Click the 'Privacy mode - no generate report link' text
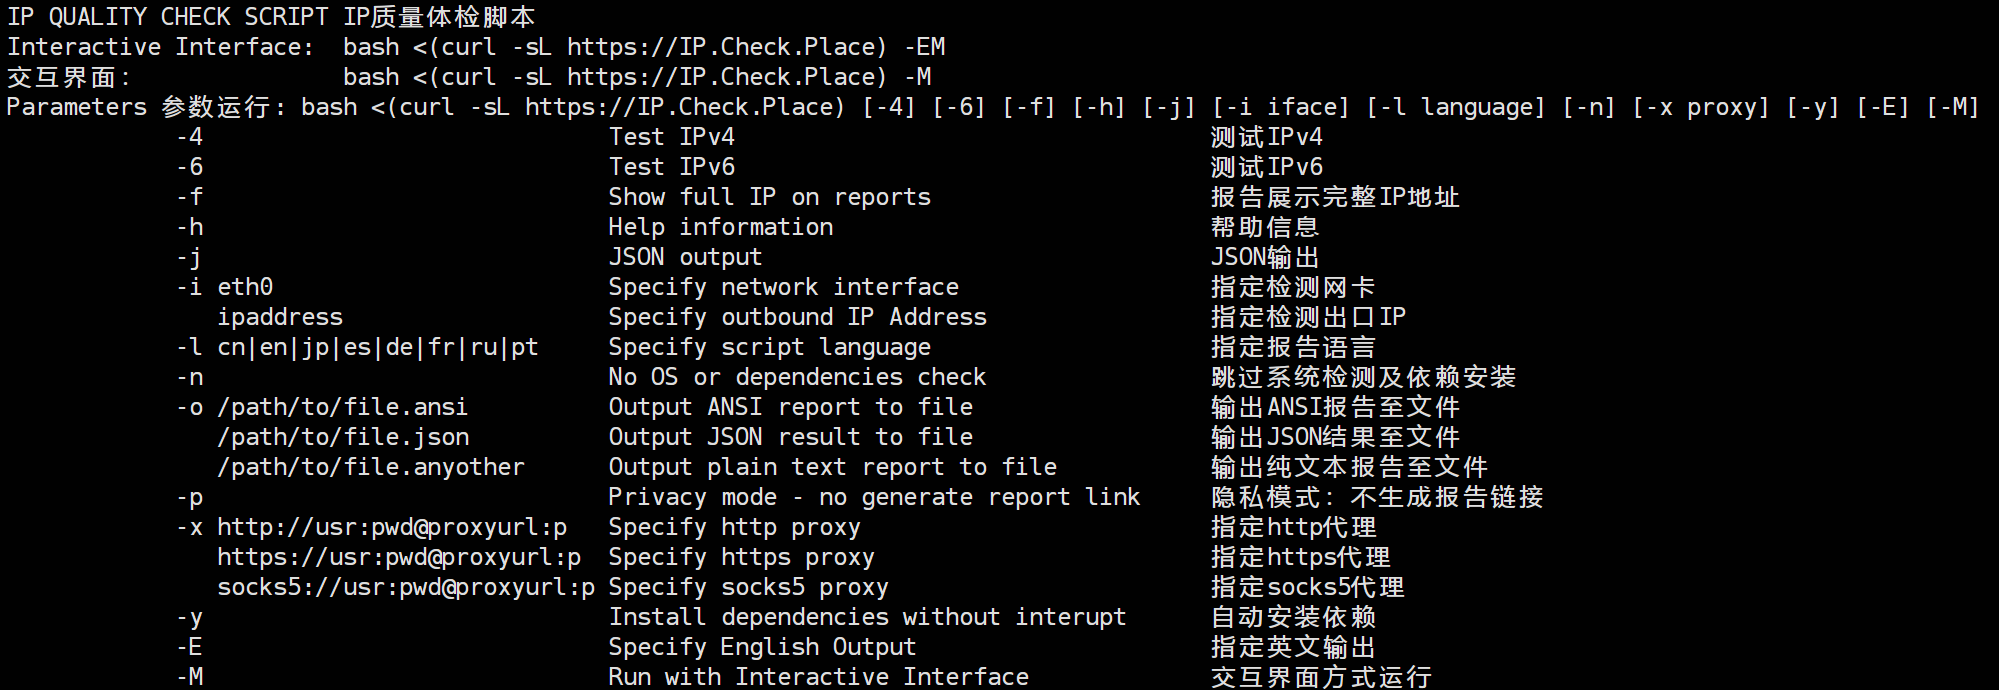The image size is (1999, 690). [874, 497]
